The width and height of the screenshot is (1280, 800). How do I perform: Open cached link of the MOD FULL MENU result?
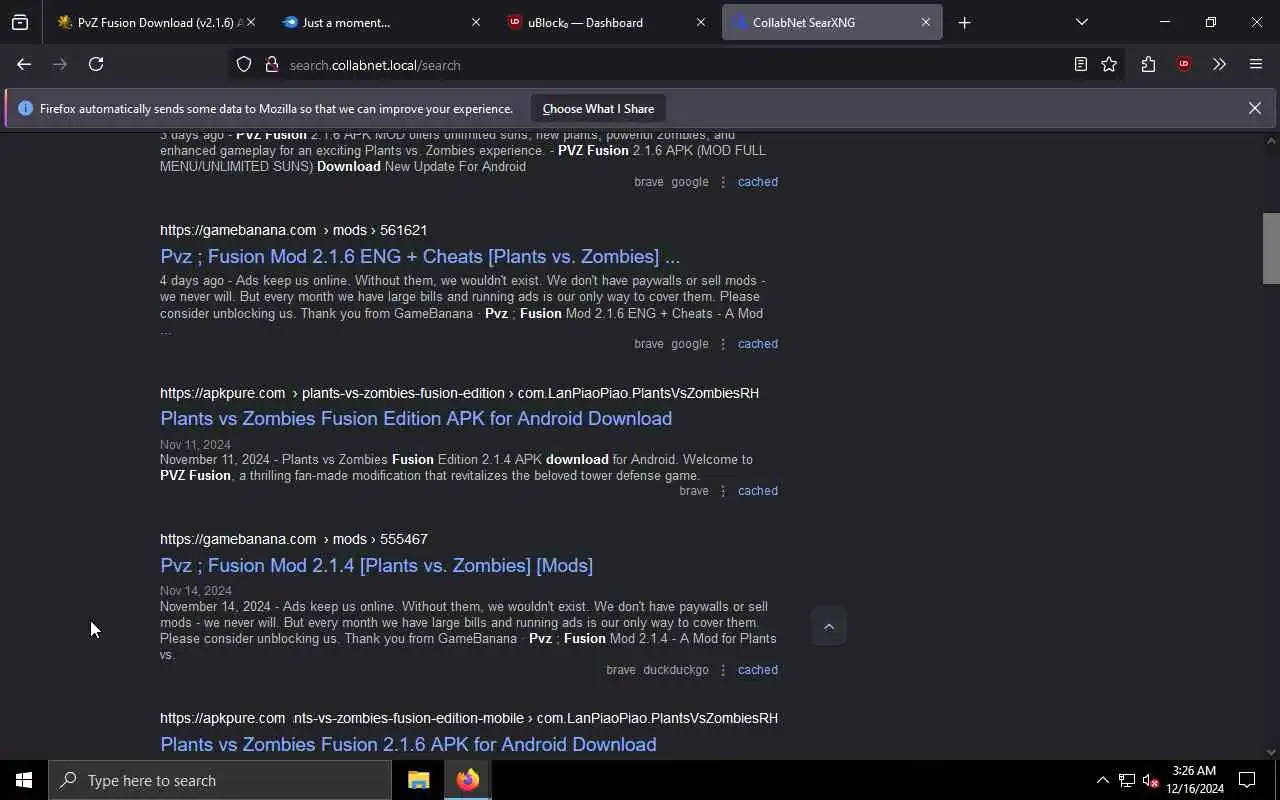[x=757, y=182]
